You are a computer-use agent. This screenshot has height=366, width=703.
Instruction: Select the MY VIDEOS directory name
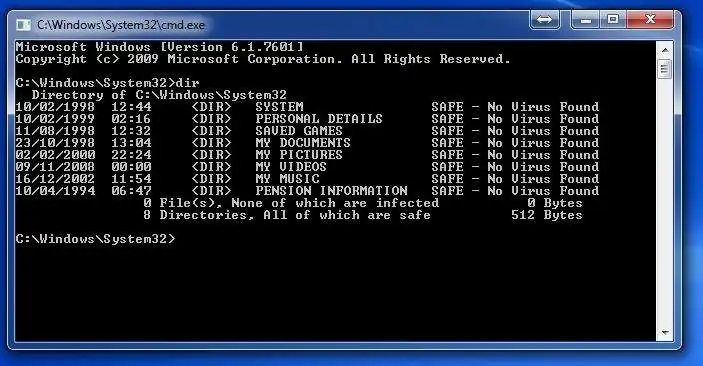[x=291, y=167]
